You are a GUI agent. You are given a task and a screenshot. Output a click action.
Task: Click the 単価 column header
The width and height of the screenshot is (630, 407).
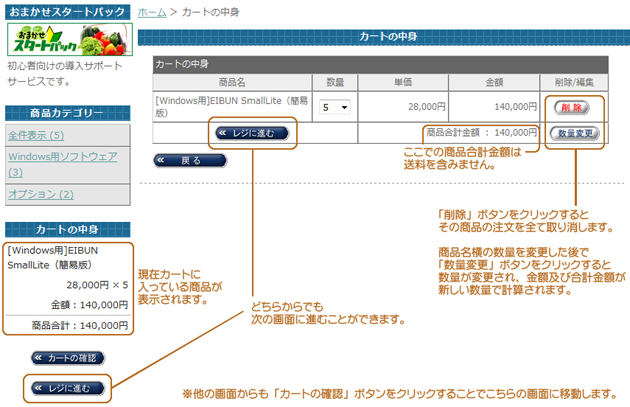click(403, 82)
